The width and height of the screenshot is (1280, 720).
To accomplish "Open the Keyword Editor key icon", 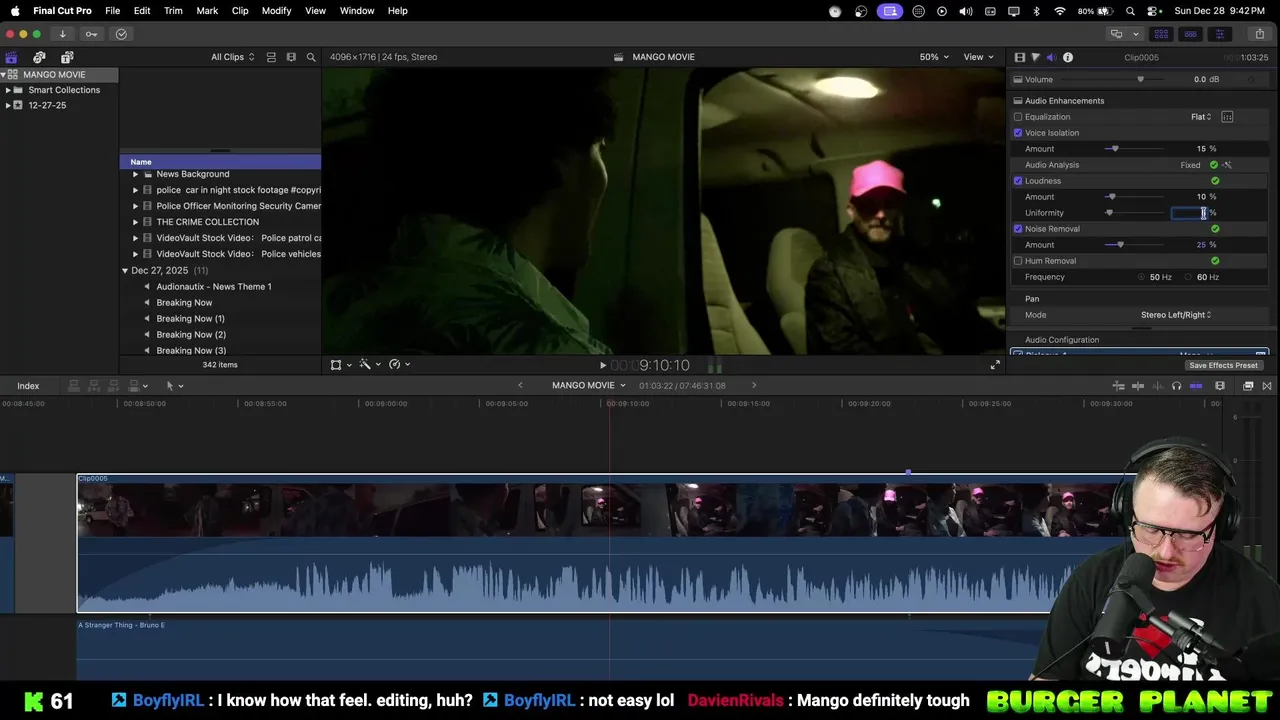I will [x=91, y=34].
